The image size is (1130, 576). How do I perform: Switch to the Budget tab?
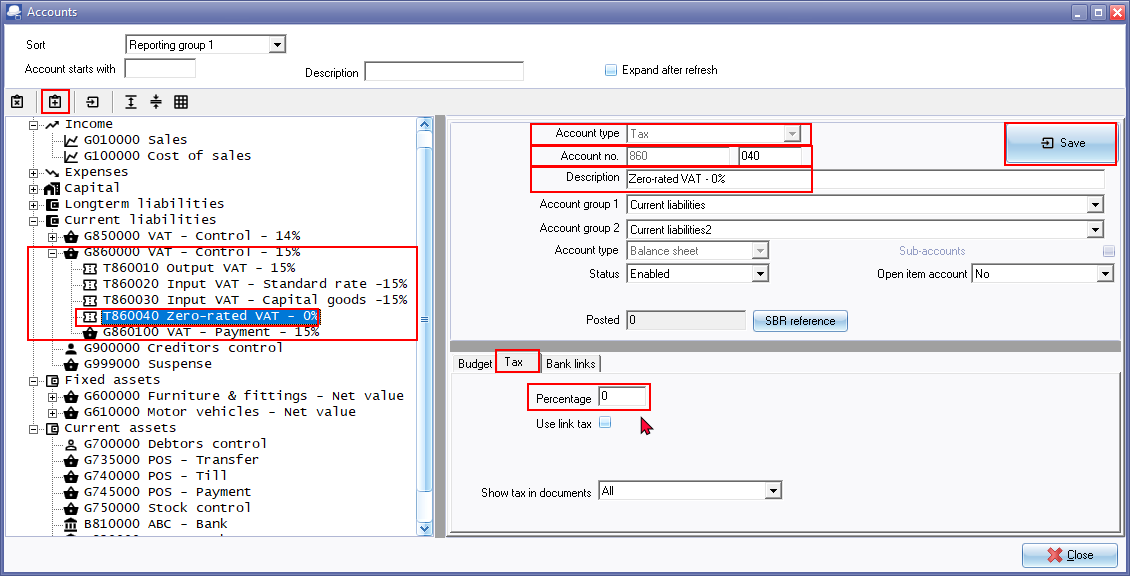[474, 364]
